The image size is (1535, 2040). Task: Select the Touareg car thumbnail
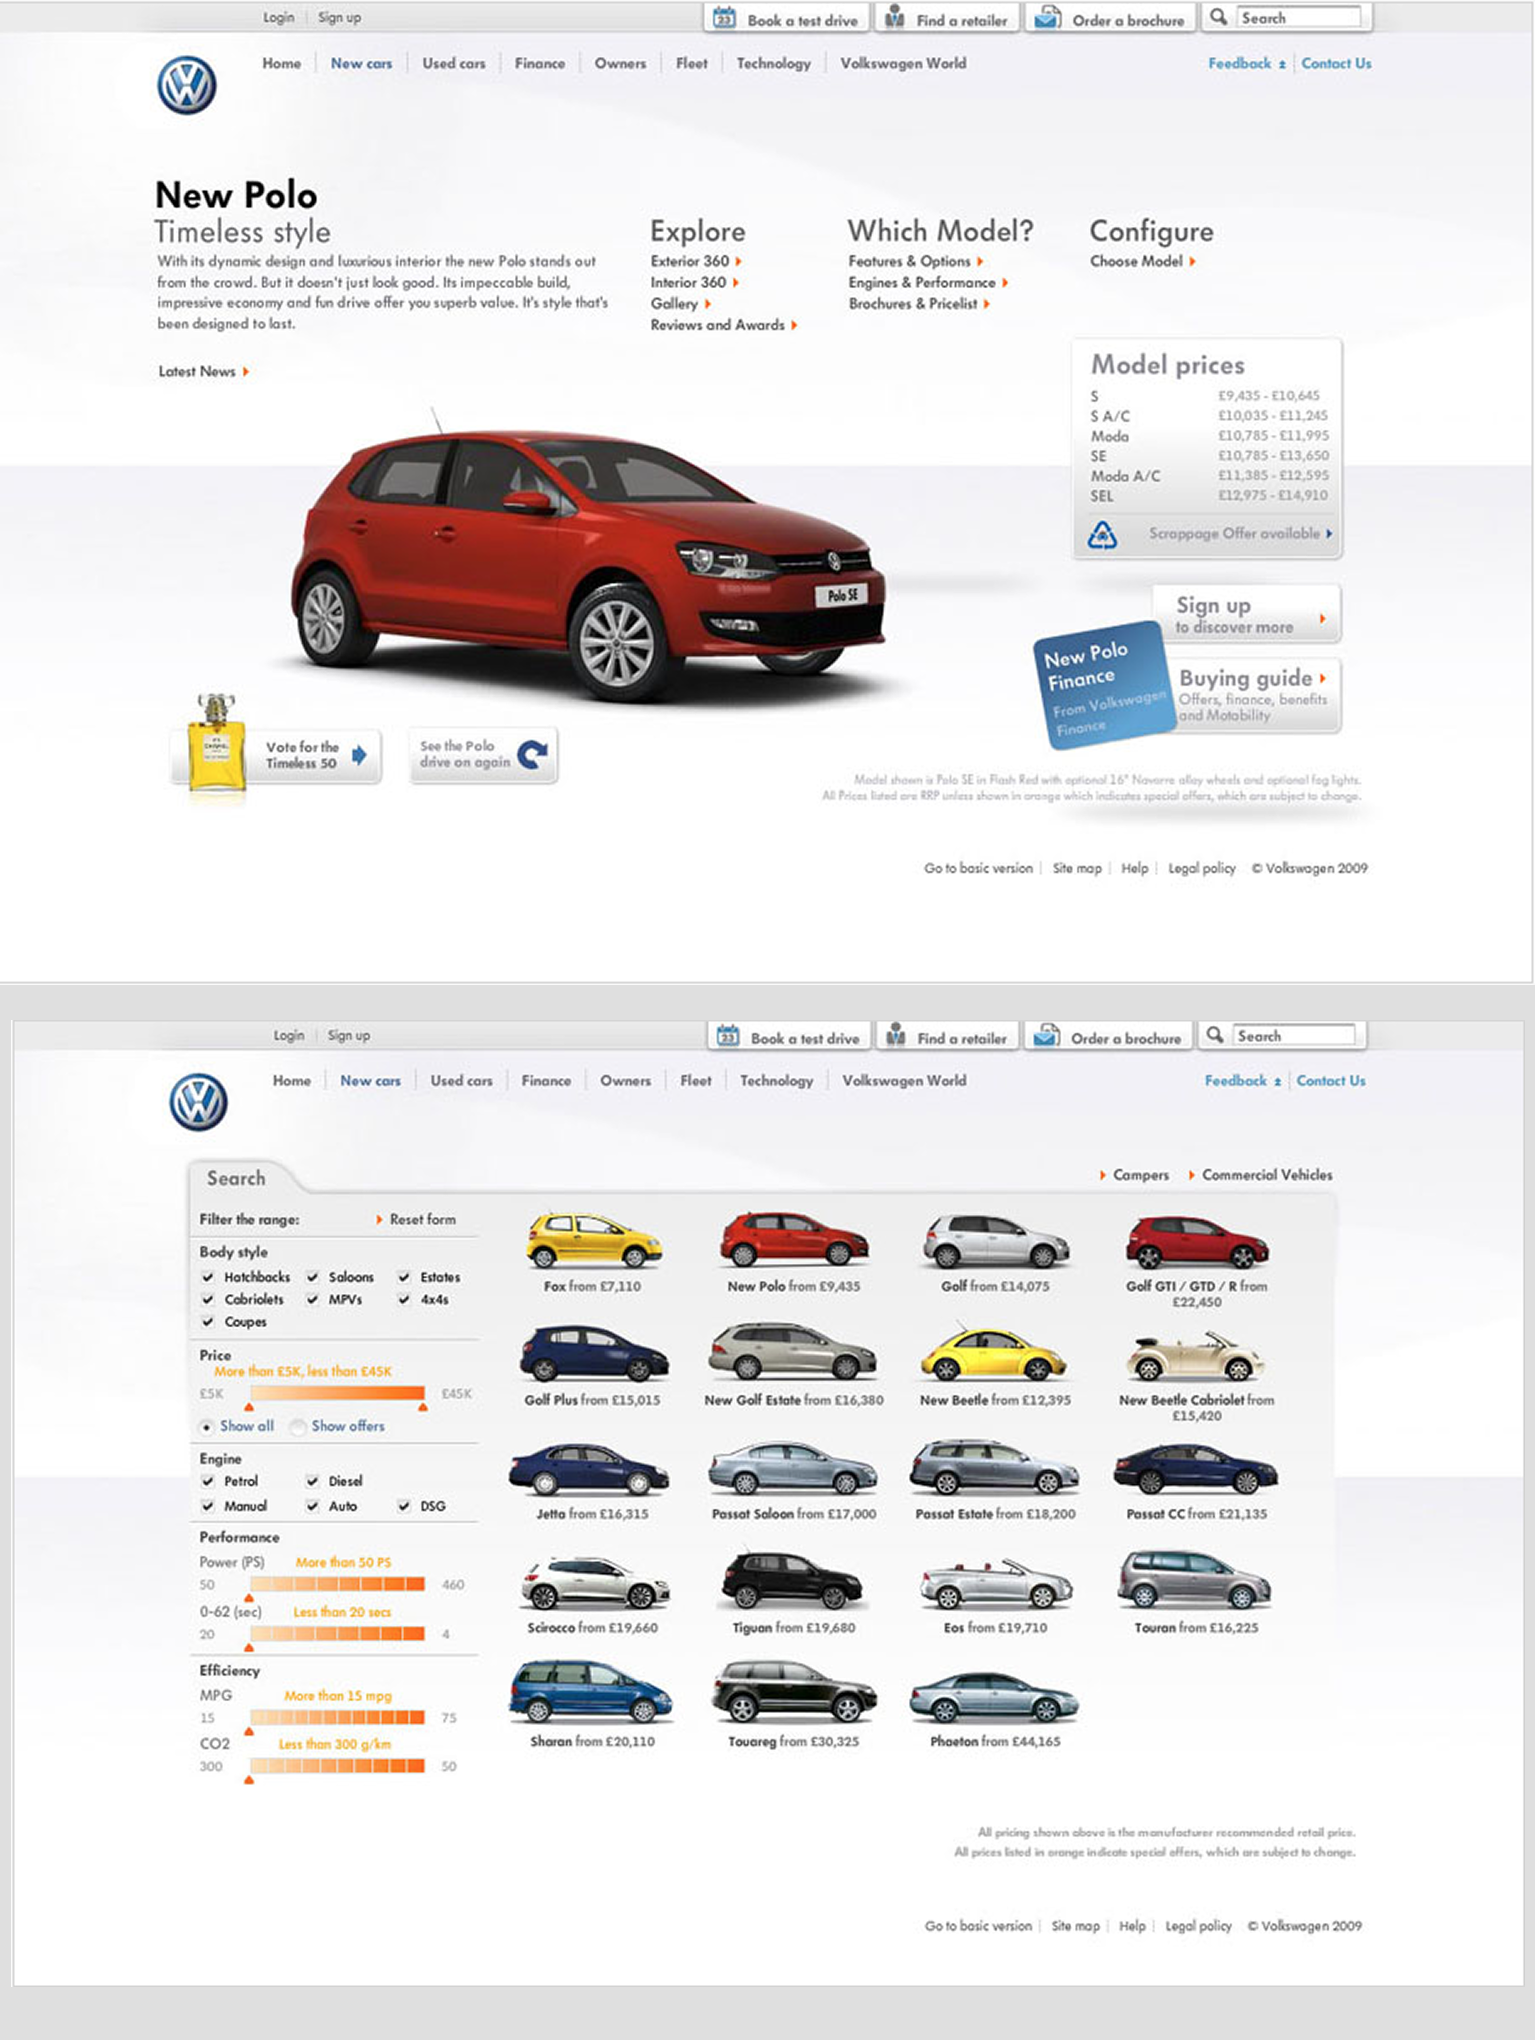point(794,1692)
